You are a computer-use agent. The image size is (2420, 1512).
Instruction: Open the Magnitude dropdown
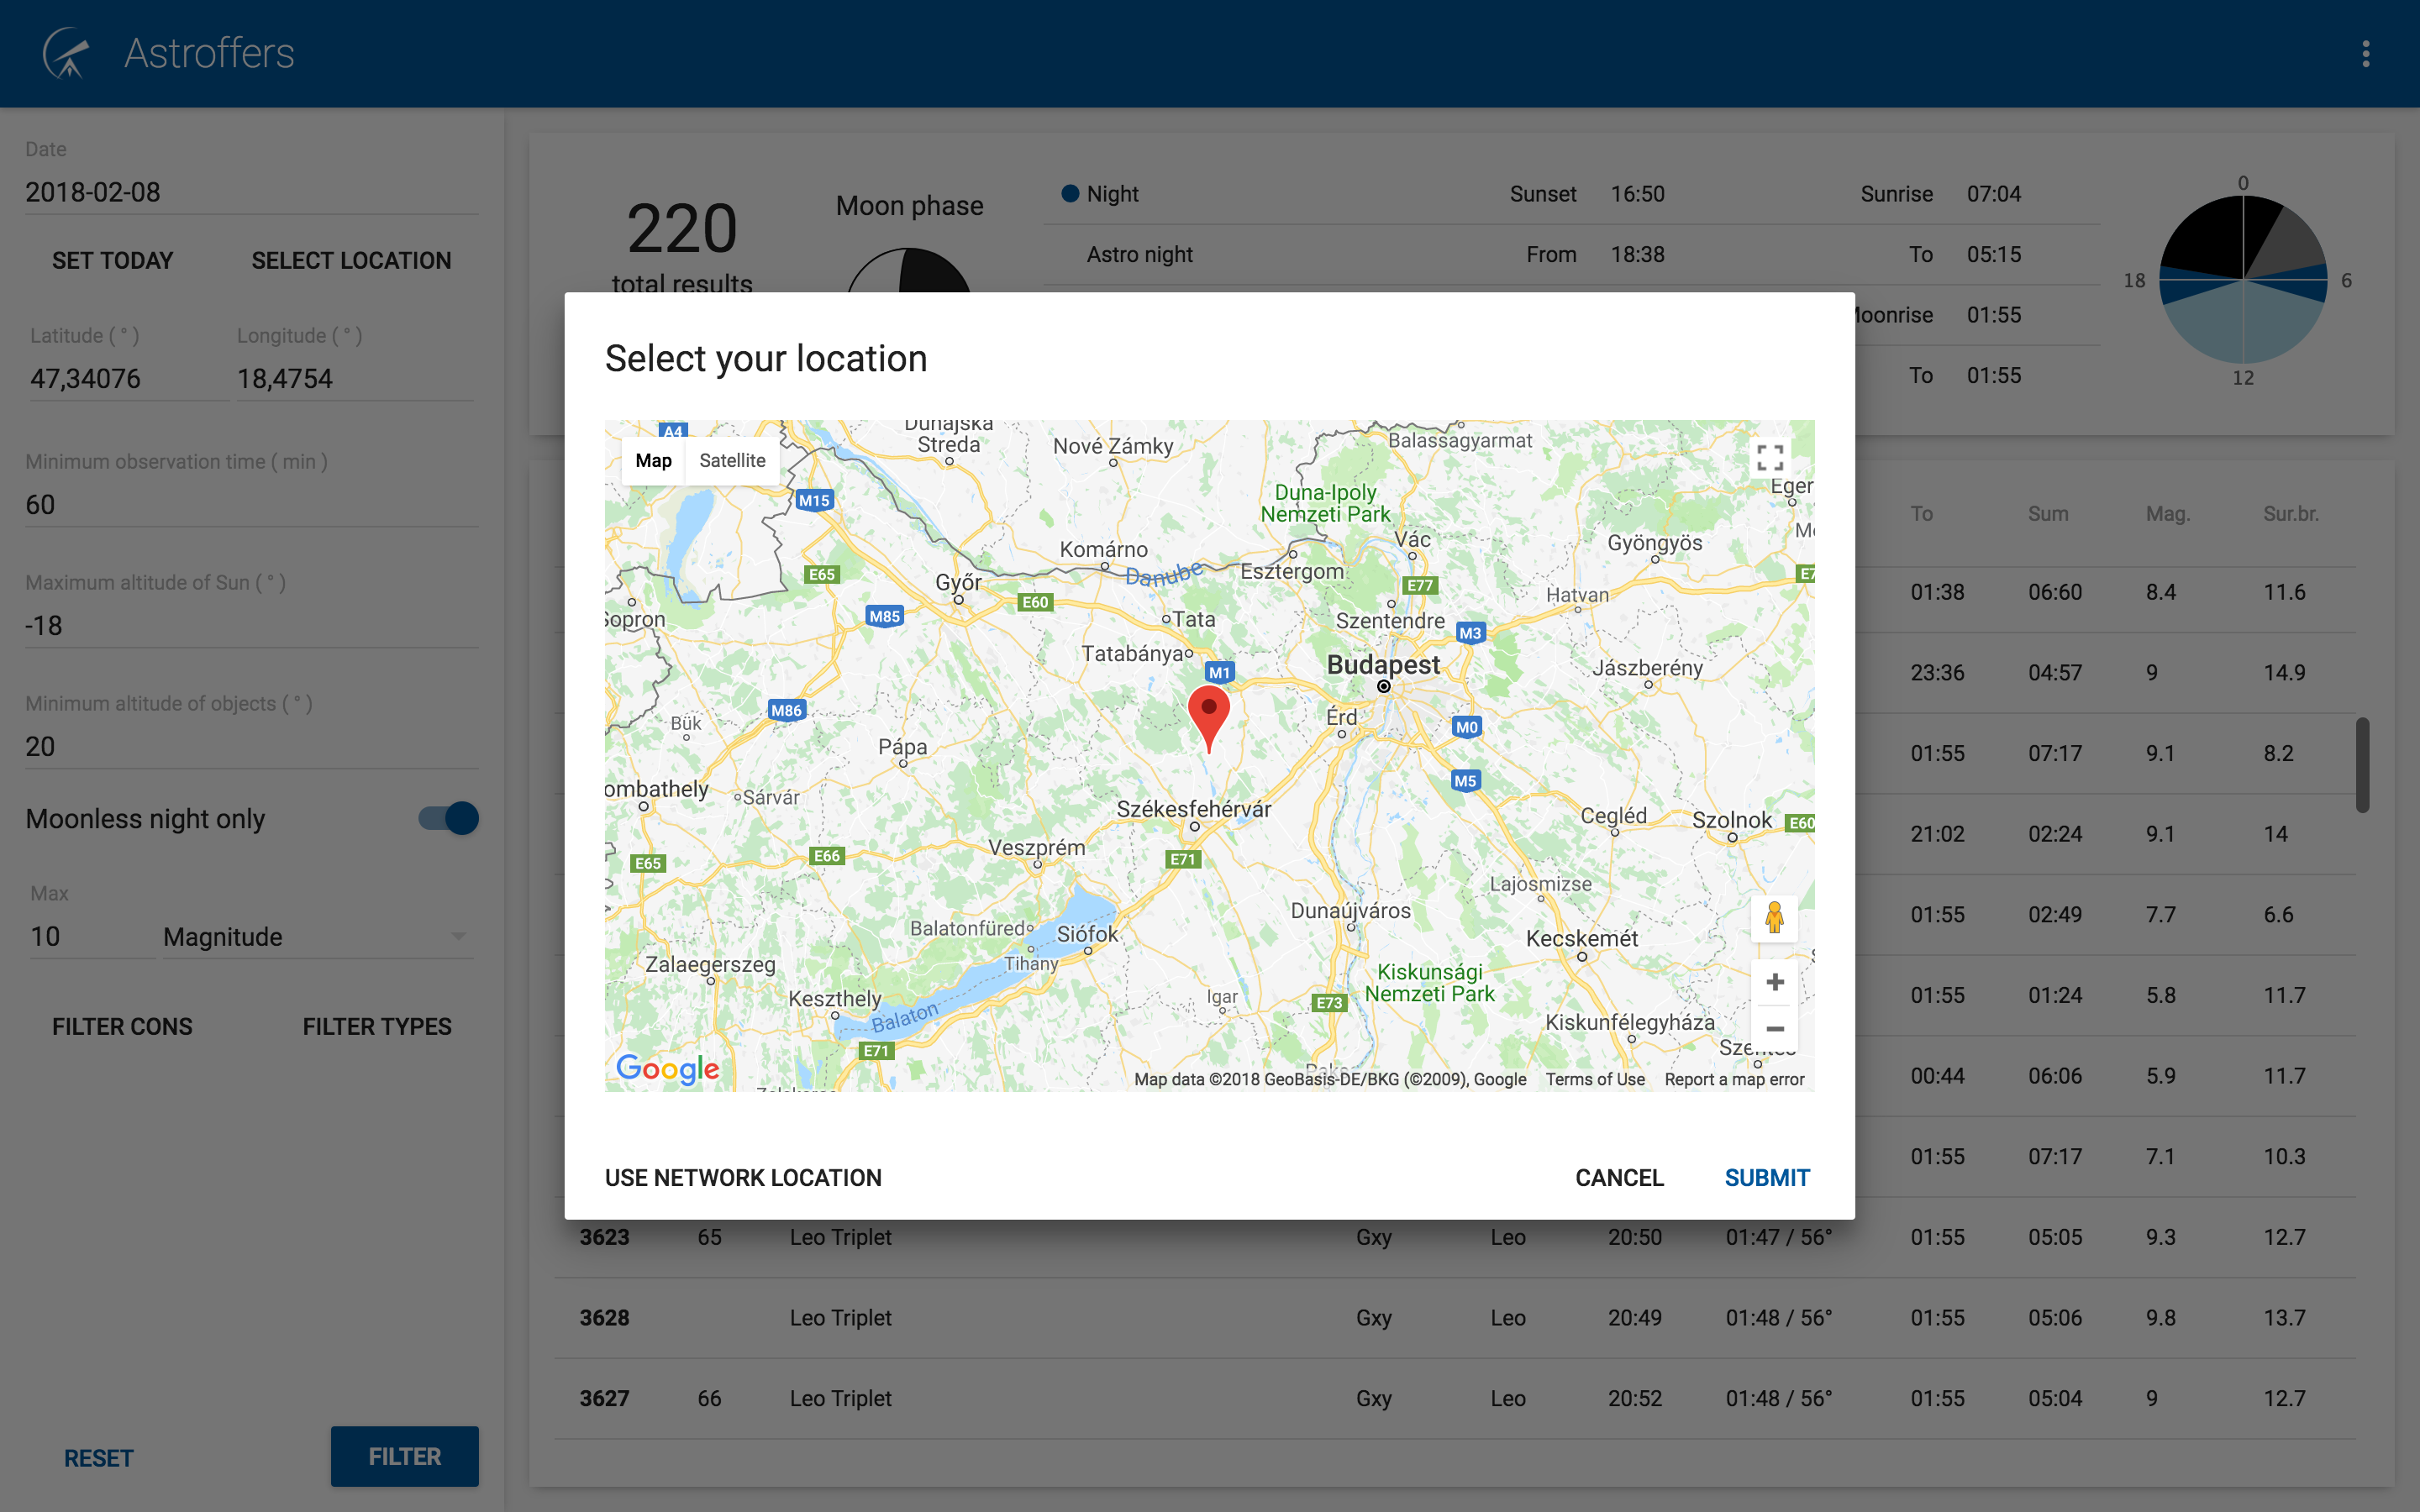317,937
